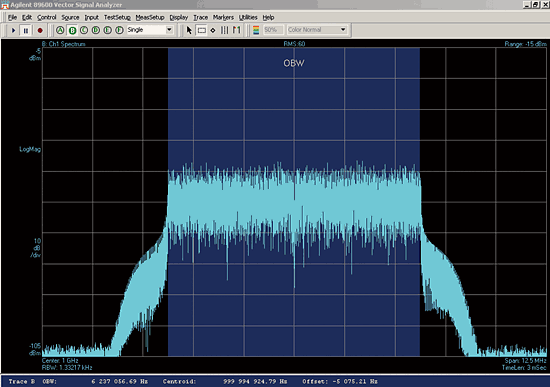550x387 pixels.
Task: Start measurement with the play button
Action: tap(13, 30)
